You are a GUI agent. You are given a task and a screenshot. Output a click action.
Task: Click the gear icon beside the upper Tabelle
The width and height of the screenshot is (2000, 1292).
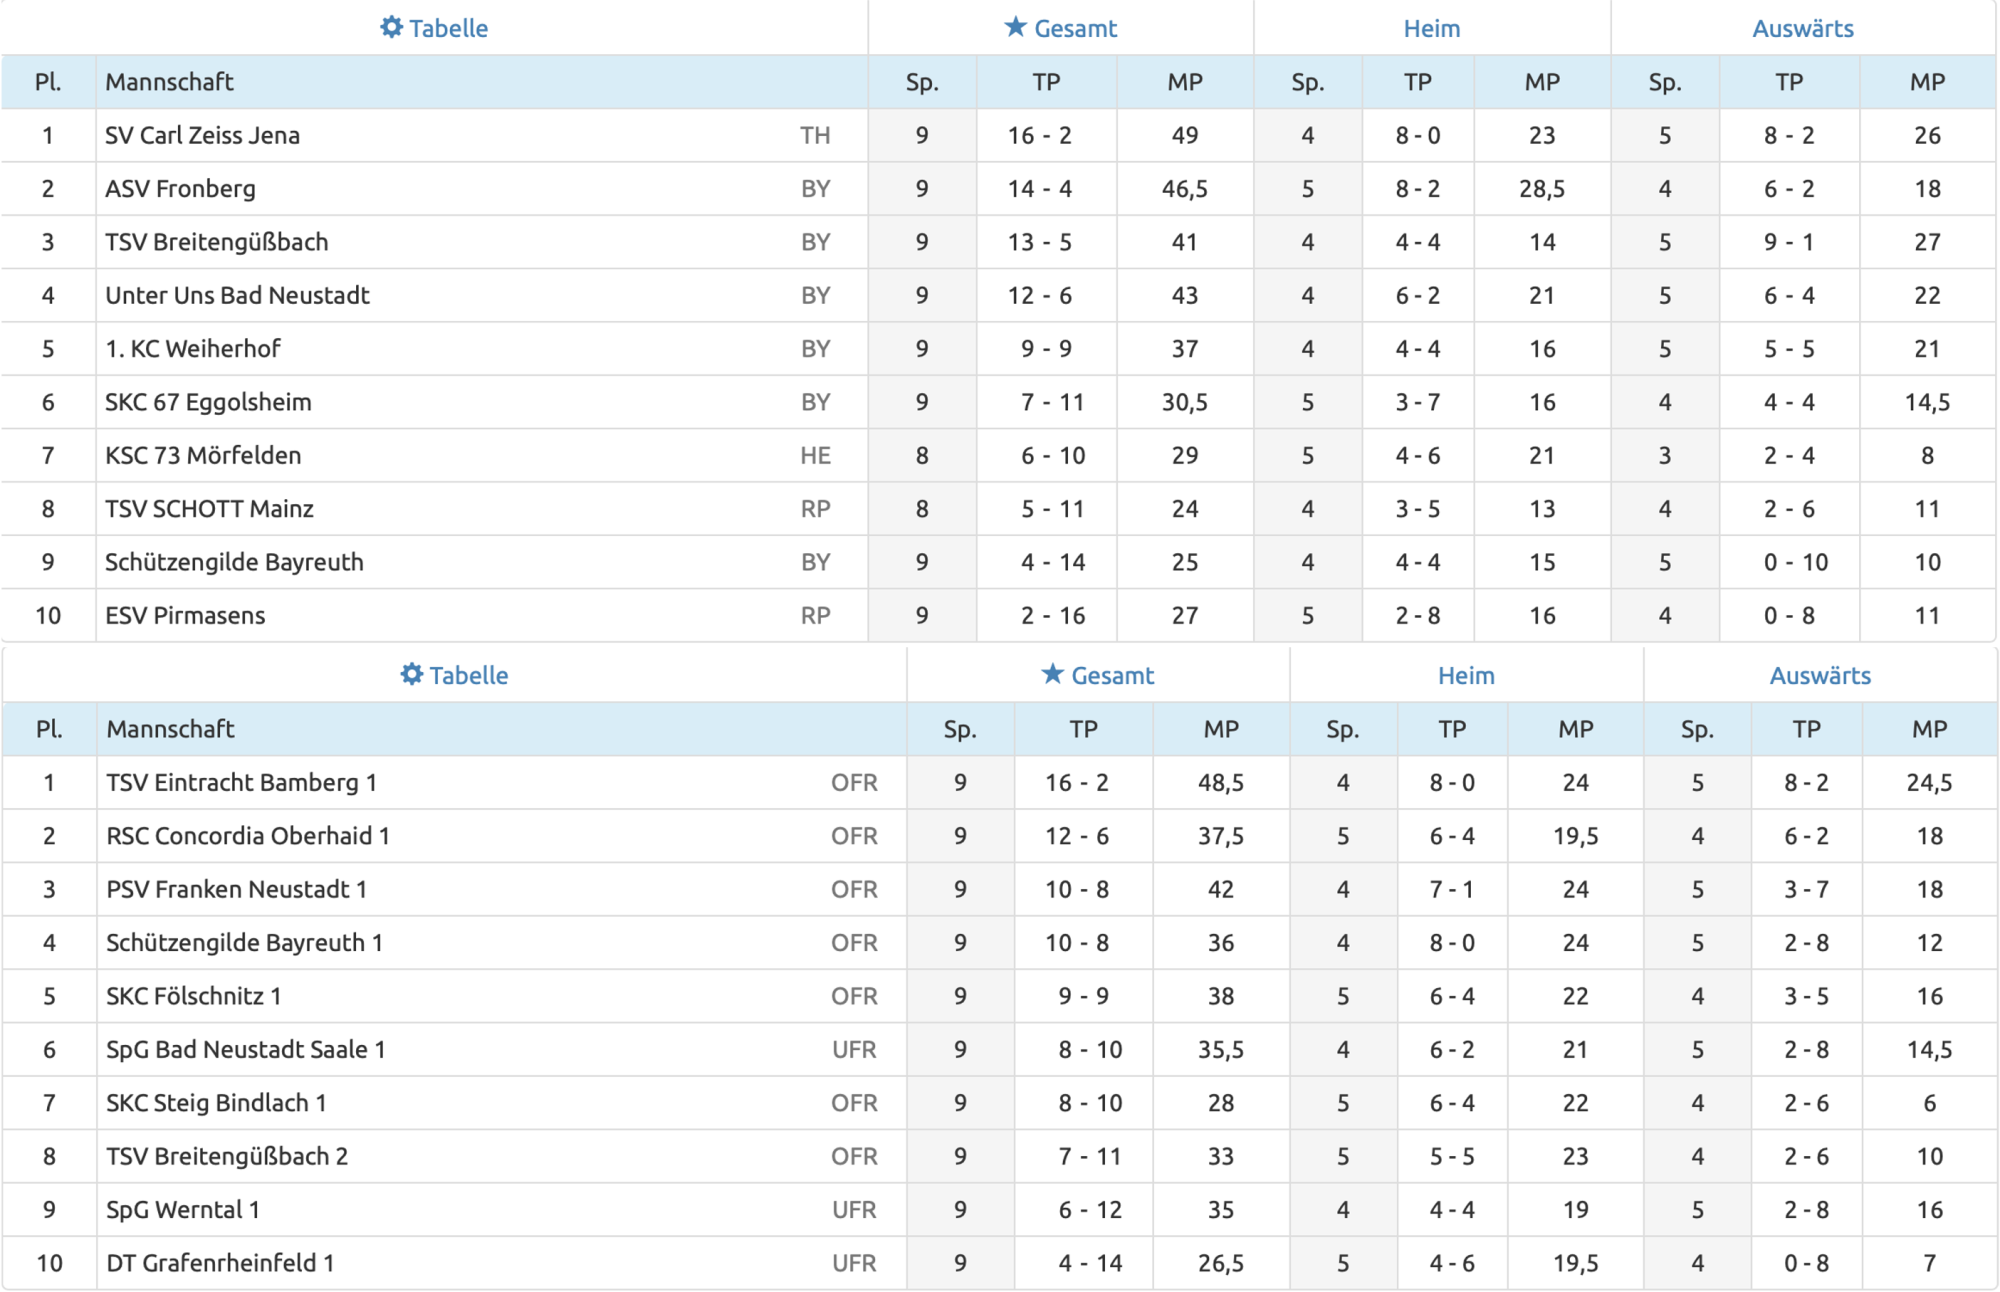click(391, 27)
